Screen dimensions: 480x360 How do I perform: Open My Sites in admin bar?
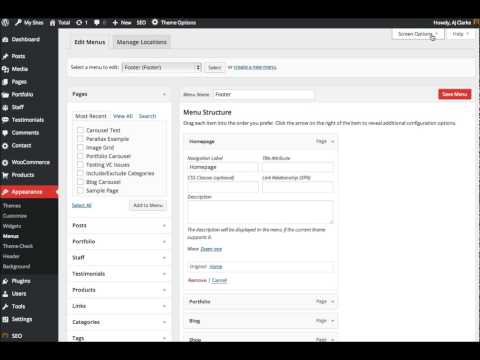click(29, 22)
